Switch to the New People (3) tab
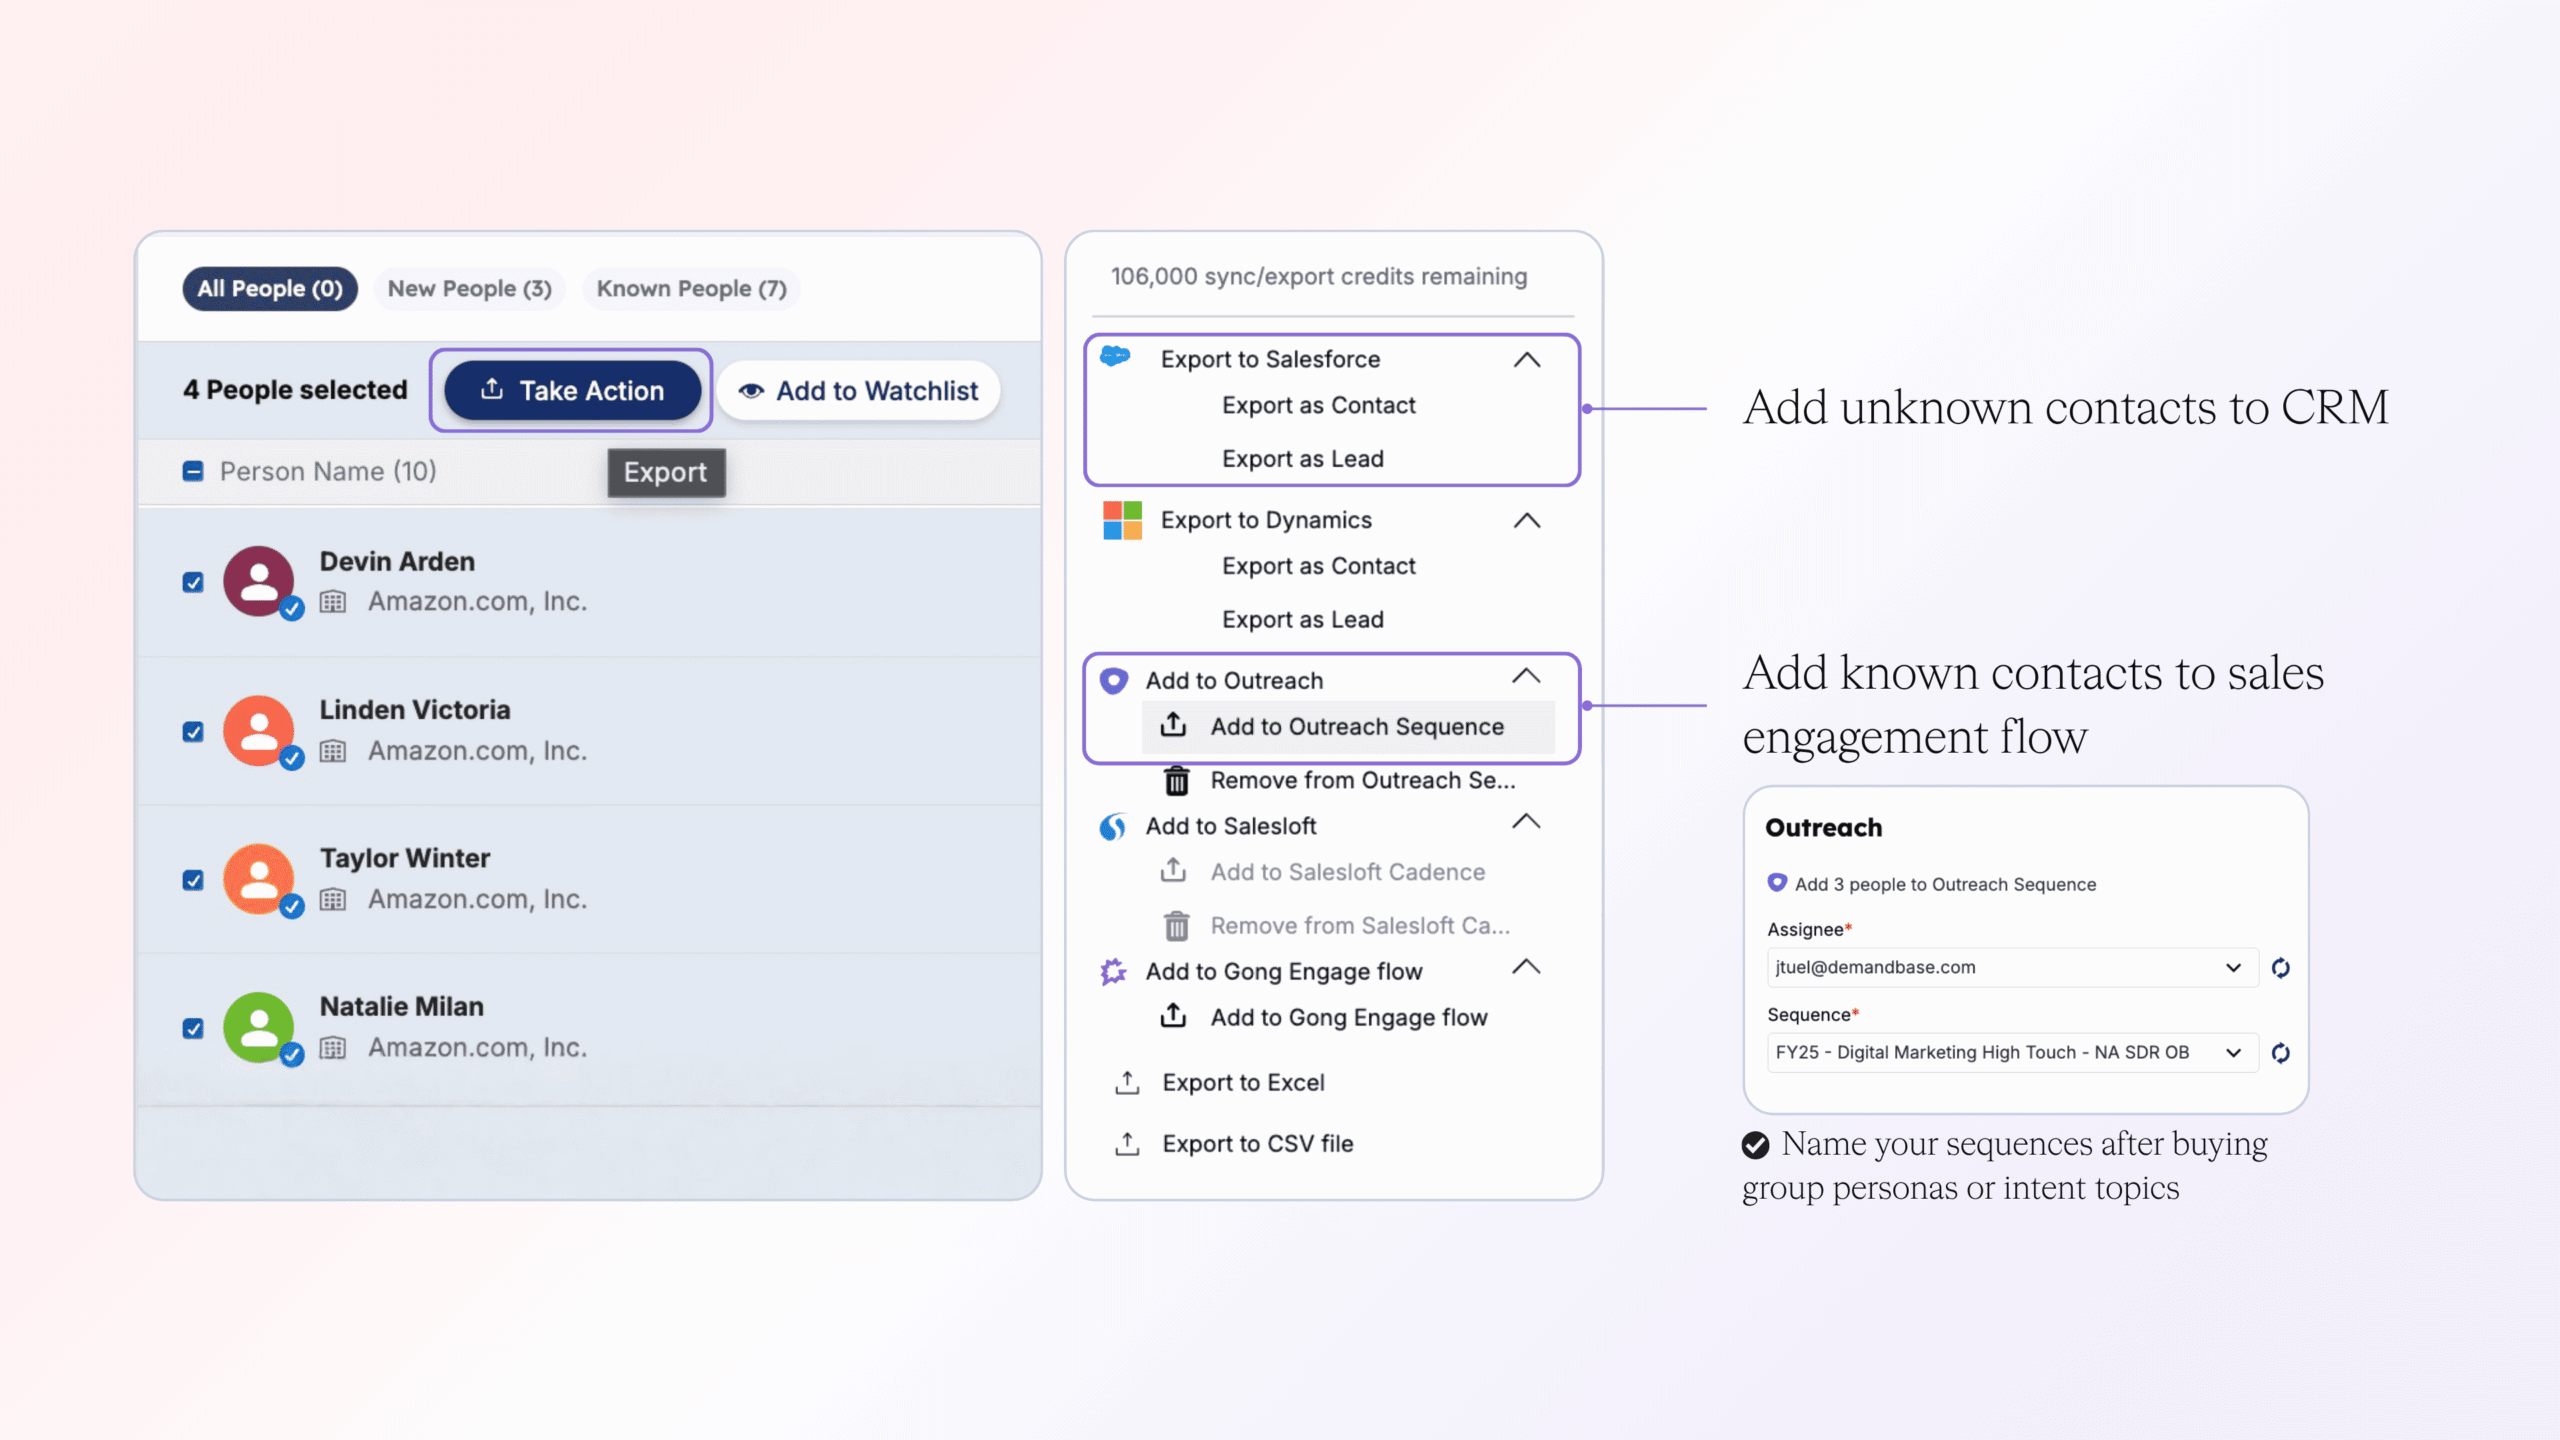 [x=469, y=289]
